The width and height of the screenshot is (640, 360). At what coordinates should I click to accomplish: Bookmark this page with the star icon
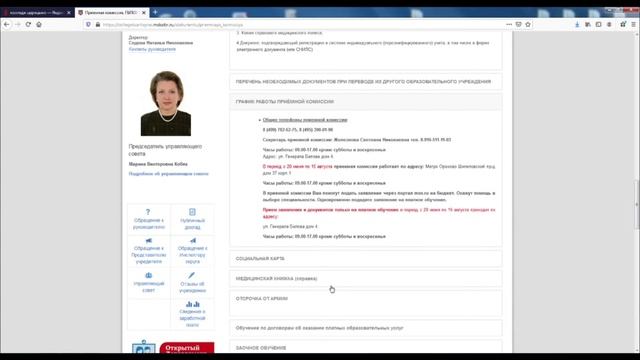tap(528, 24)
